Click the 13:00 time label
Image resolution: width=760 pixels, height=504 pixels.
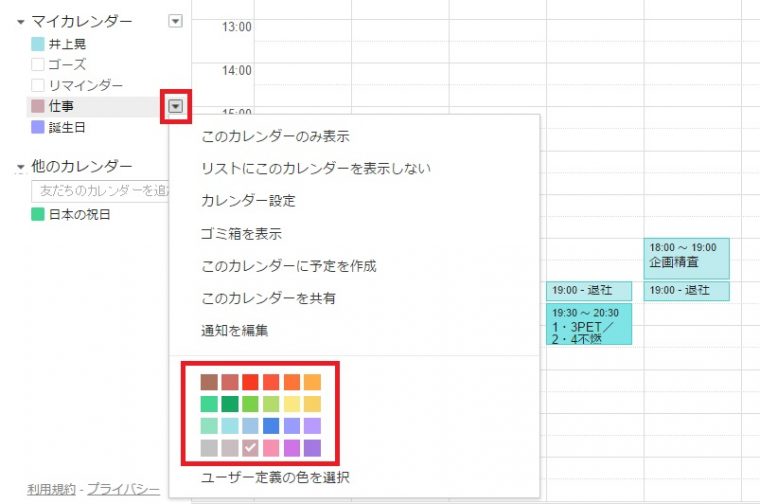point(237,27)
